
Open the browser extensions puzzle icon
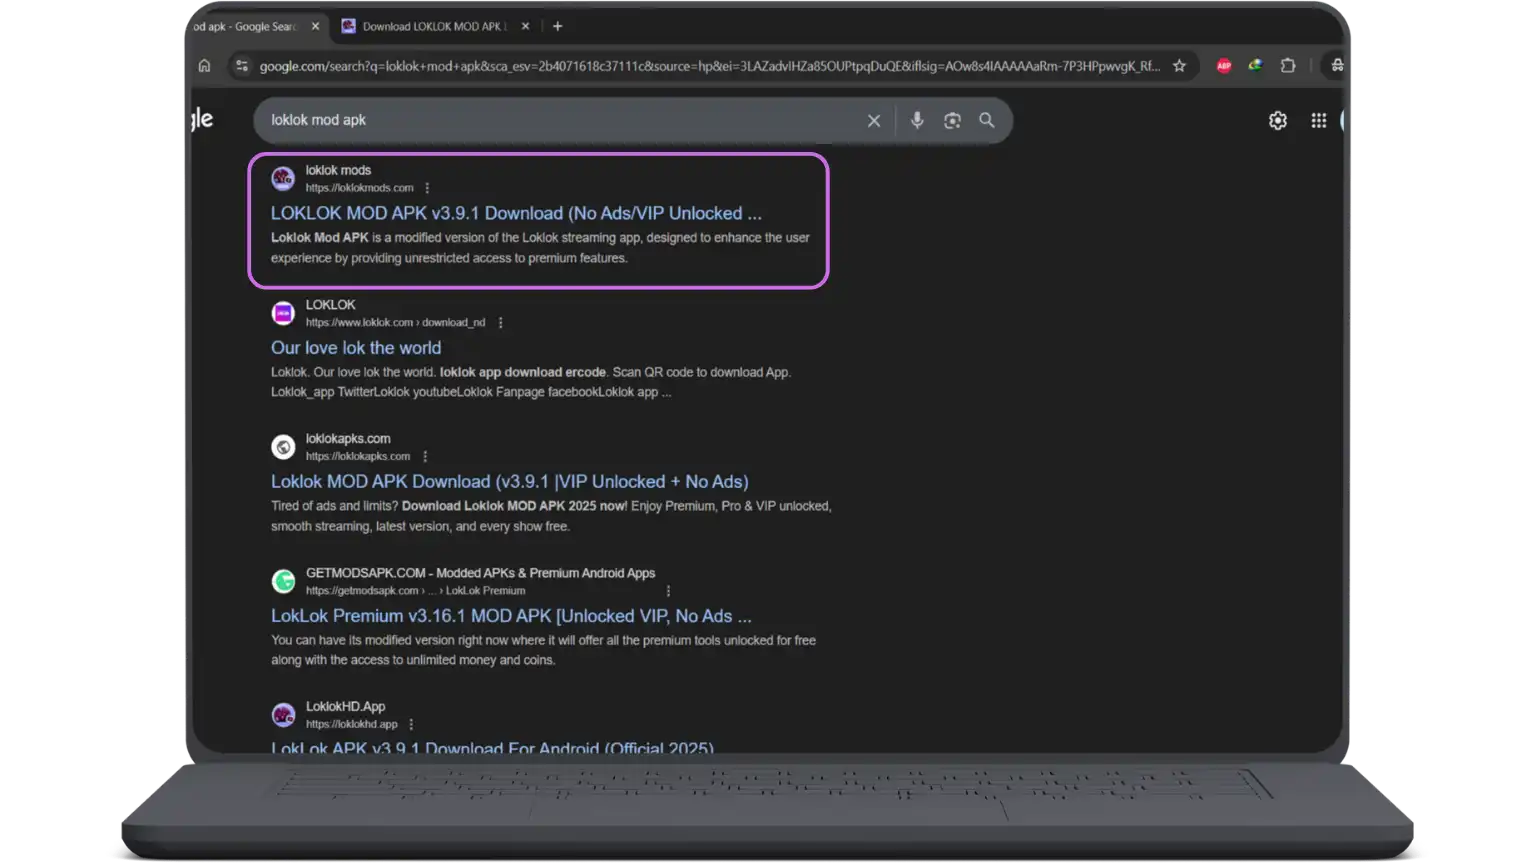[1288, 66]
